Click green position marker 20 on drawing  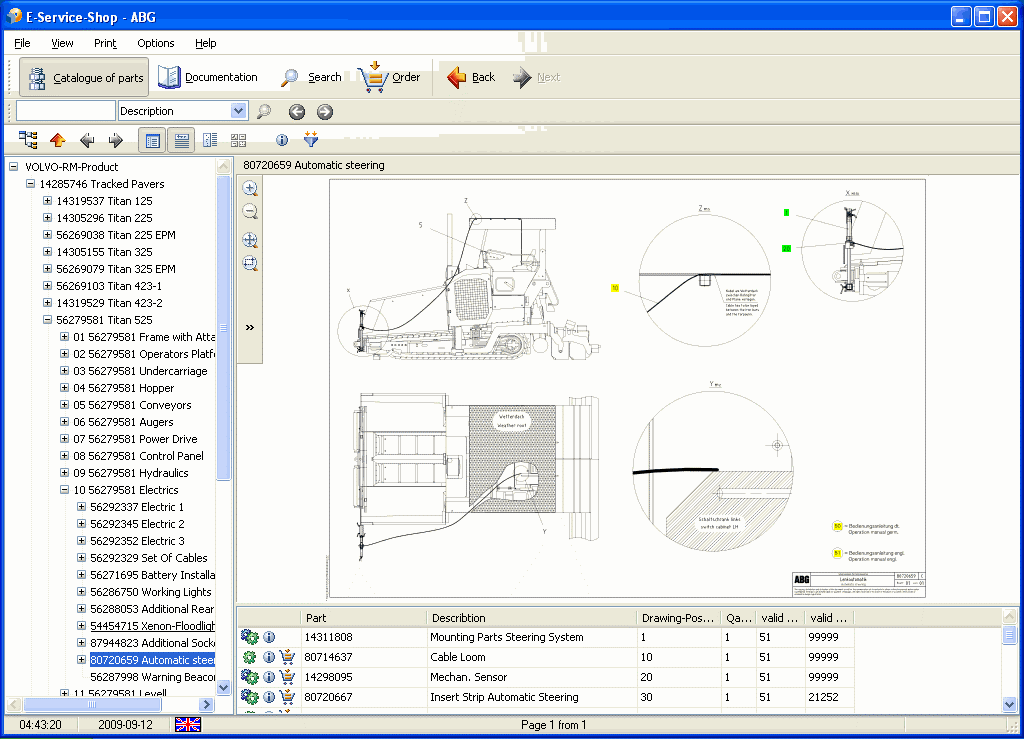tap(786, 249)
